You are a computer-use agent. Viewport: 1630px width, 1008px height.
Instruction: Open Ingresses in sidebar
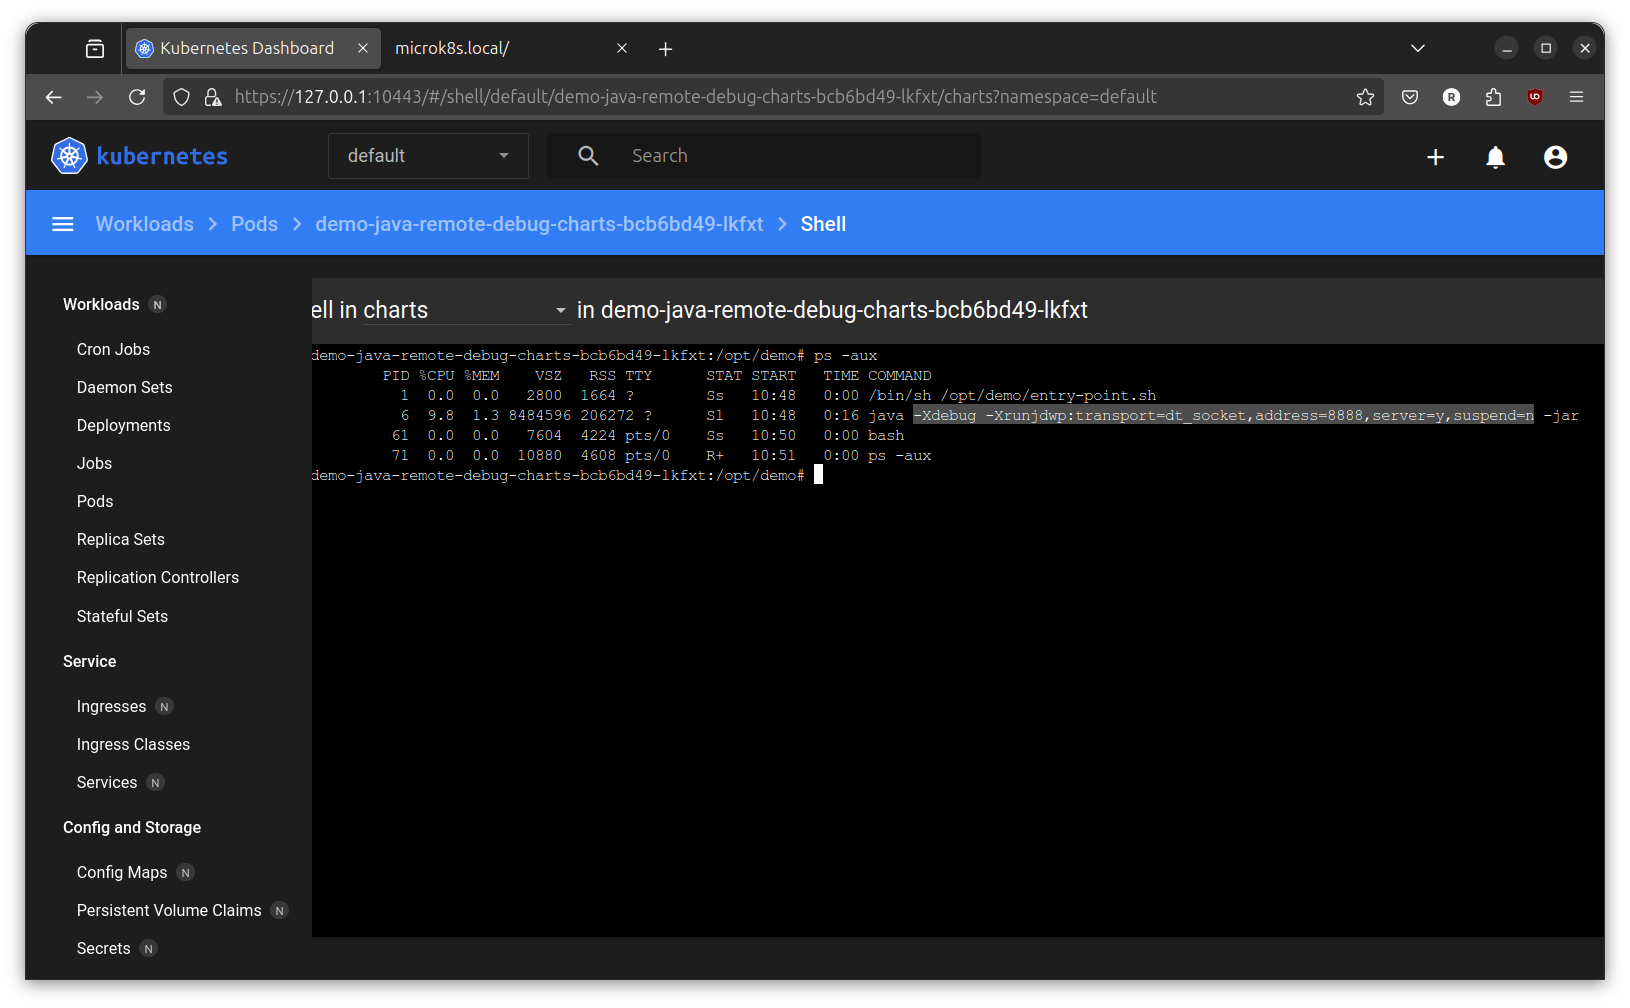tap(111, 706)
